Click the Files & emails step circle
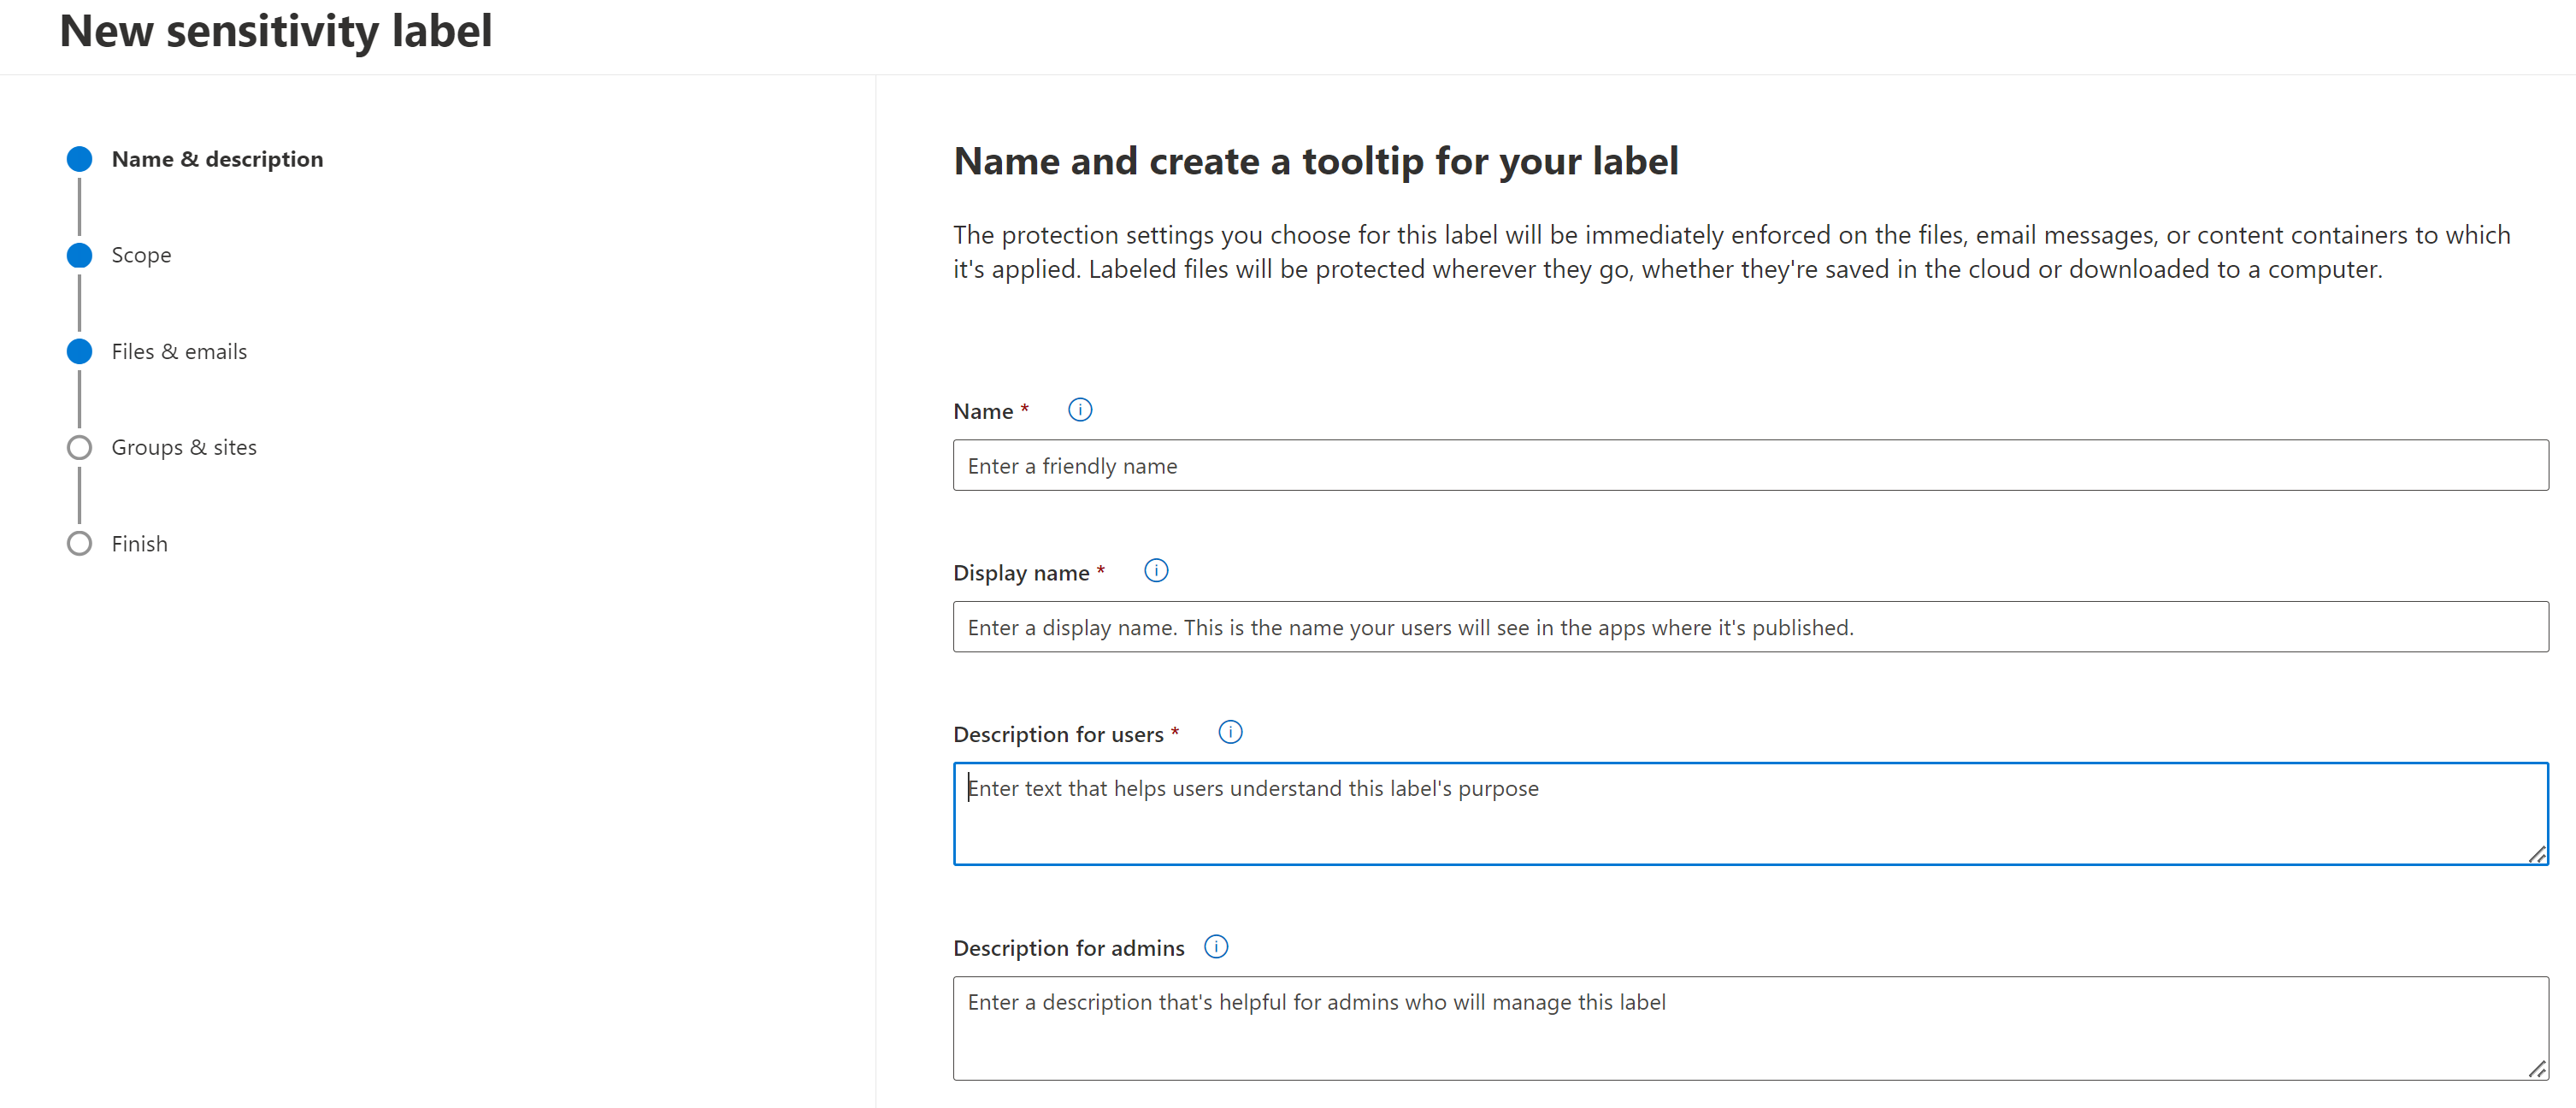The image size is (2576, 1108). click(x=79, y=351)
